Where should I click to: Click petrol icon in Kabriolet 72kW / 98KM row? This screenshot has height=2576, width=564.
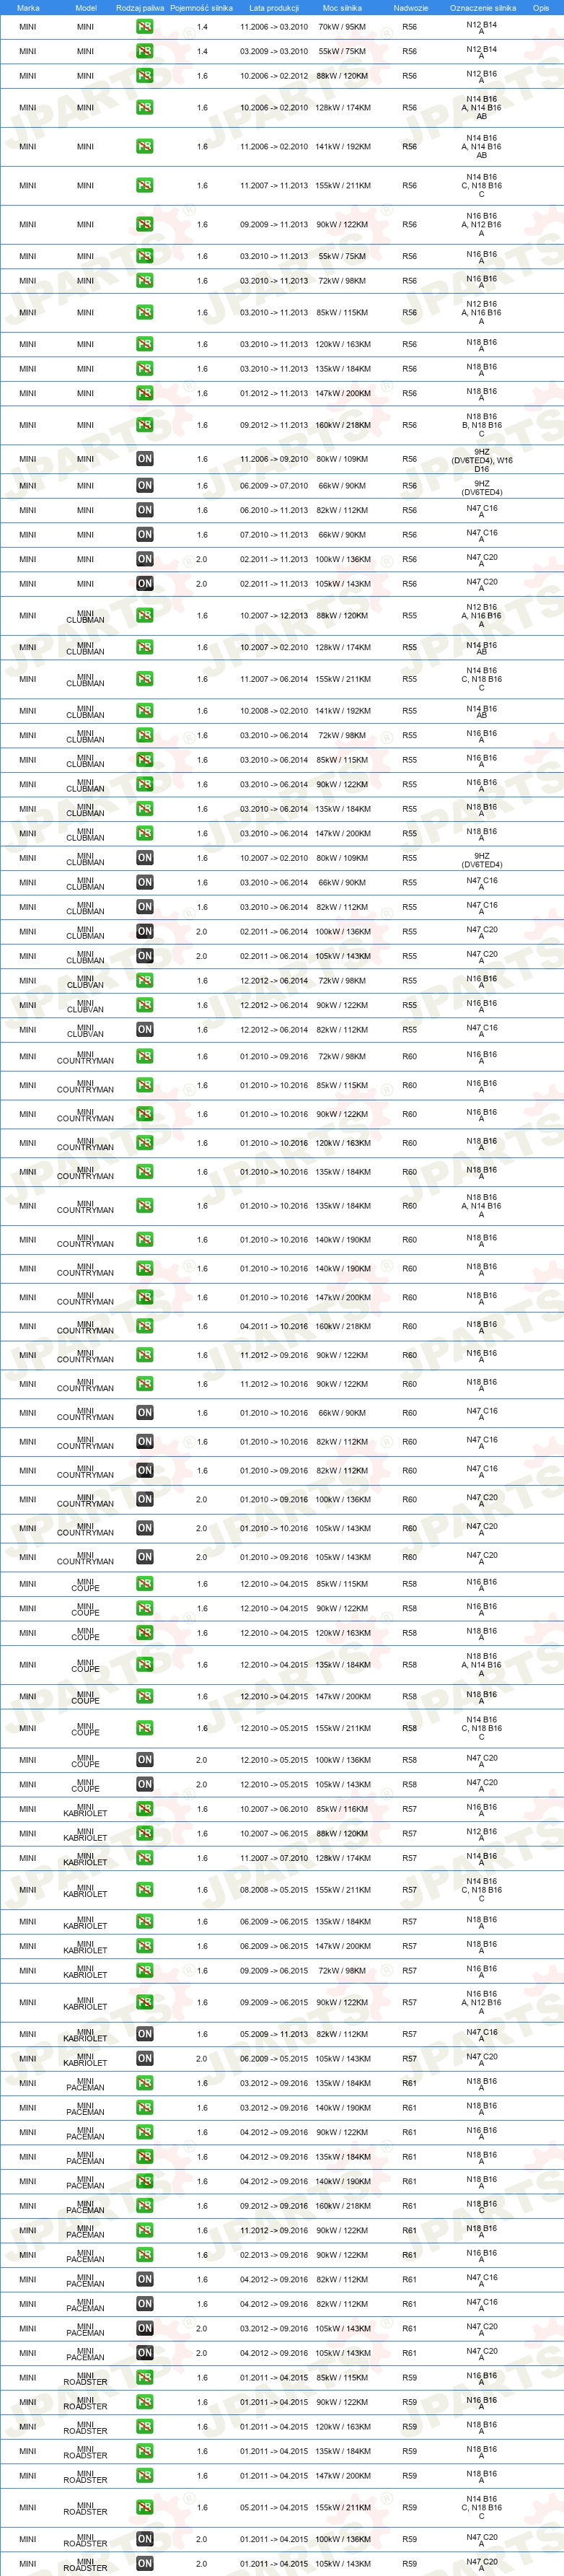145,1971
